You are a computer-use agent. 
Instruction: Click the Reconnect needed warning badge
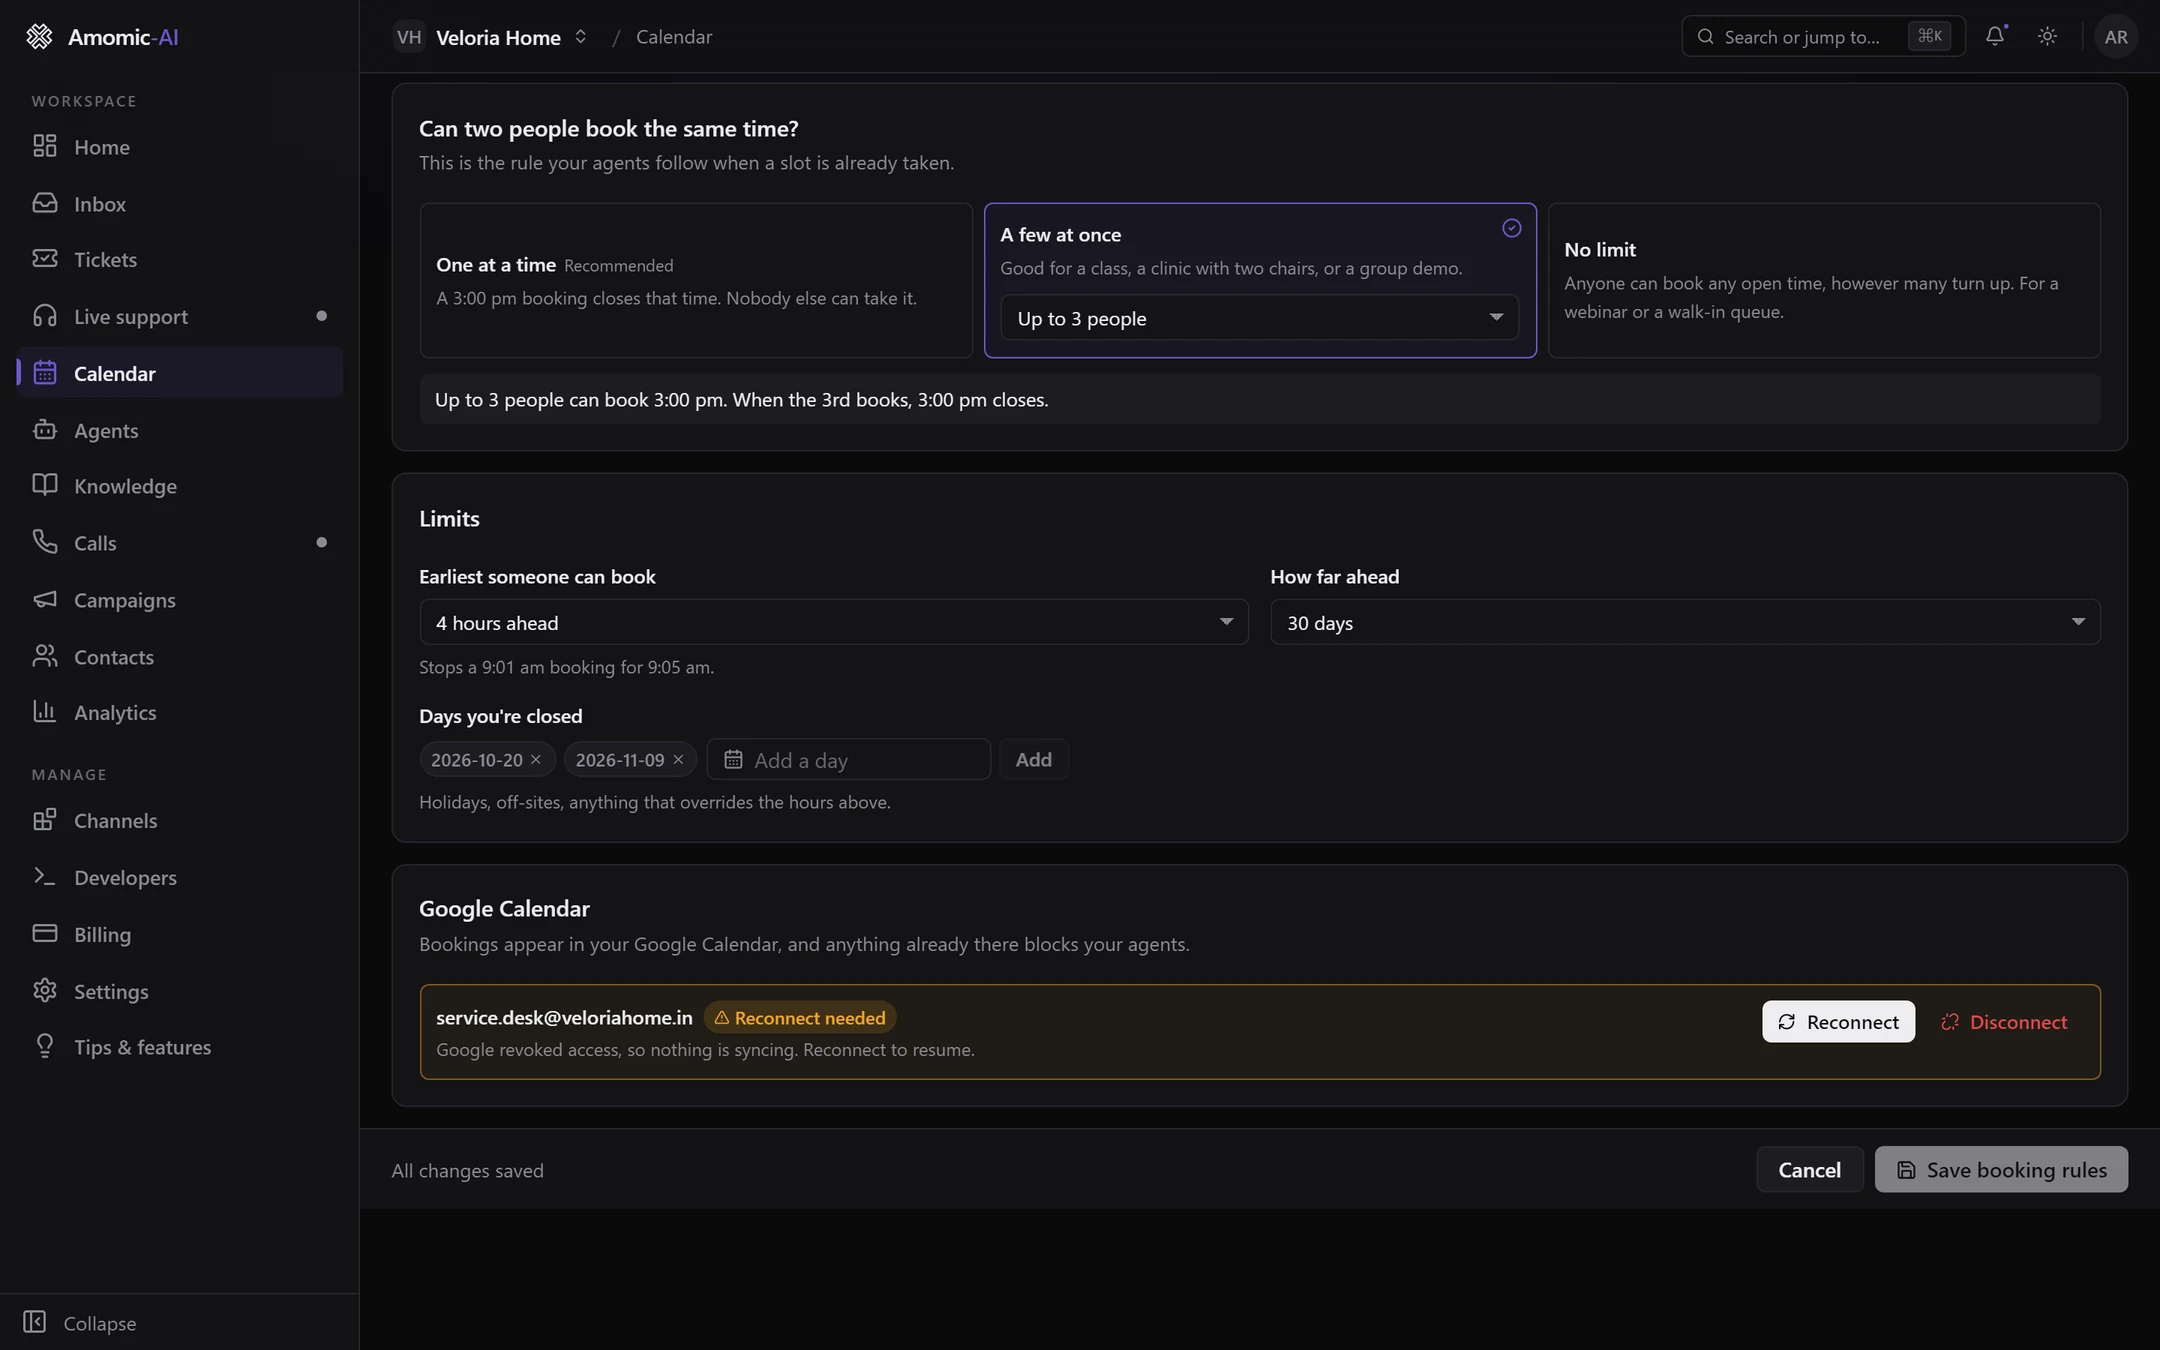coord(800,1018)
